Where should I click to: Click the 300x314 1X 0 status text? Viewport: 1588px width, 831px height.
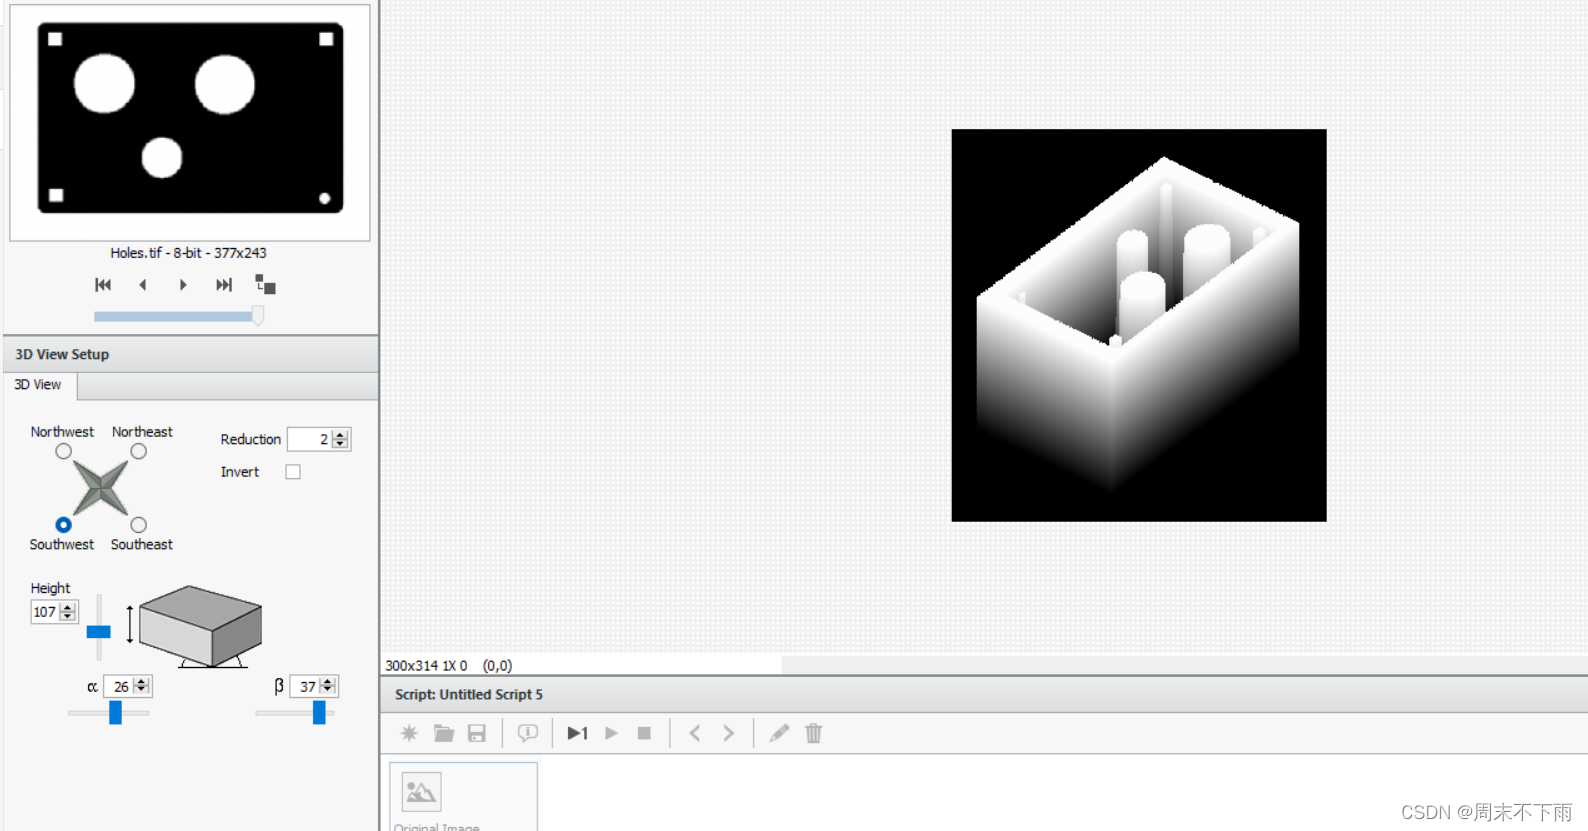click(x=426, y=665)
